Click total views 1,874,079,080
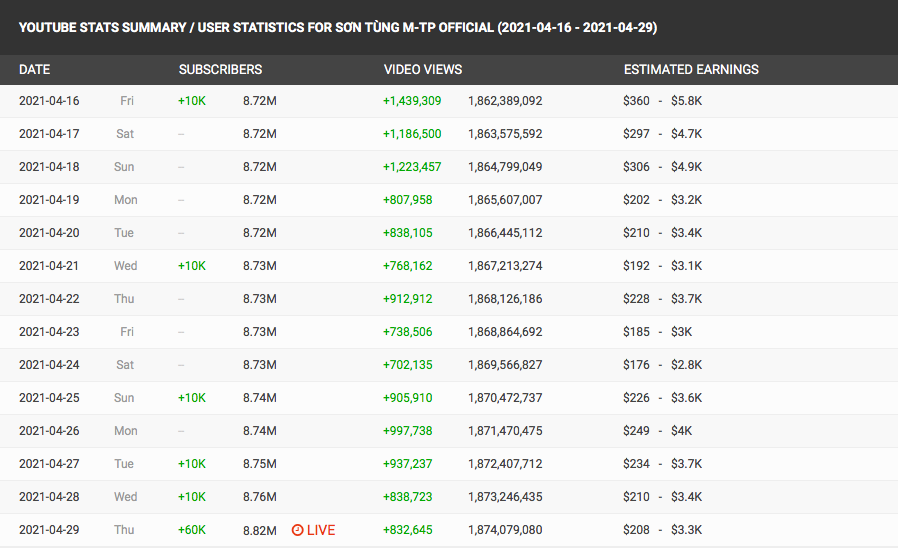Viewport: 898px width, 548px height. click(505, 530)
